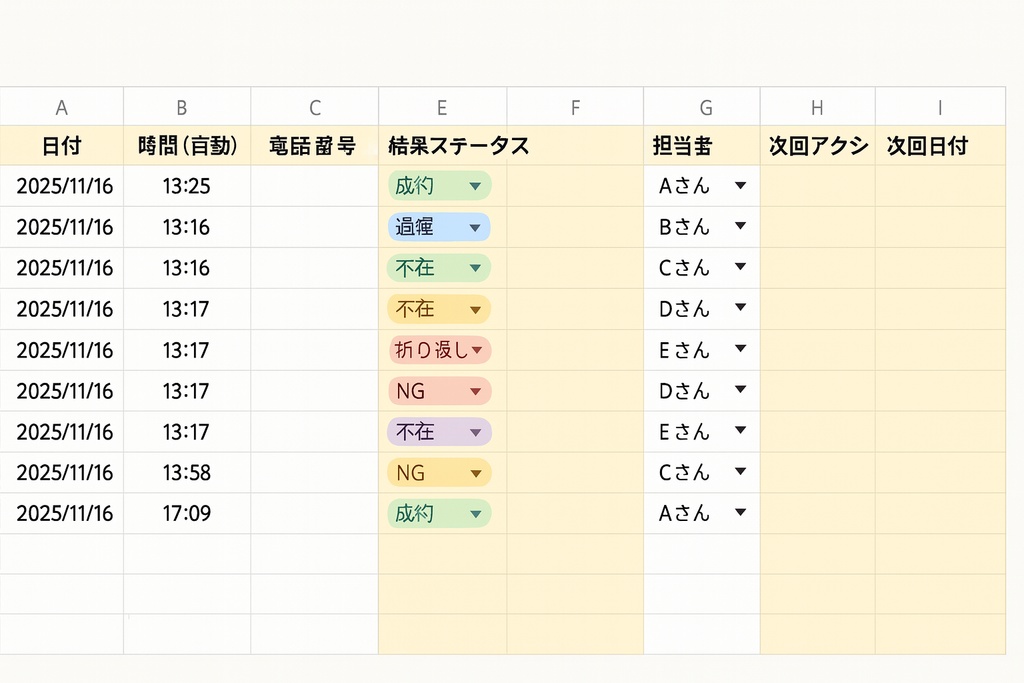Viewport: 1024px width, 683px height.
Task: Select the 13:25 time cell
Action: (187, 186)
